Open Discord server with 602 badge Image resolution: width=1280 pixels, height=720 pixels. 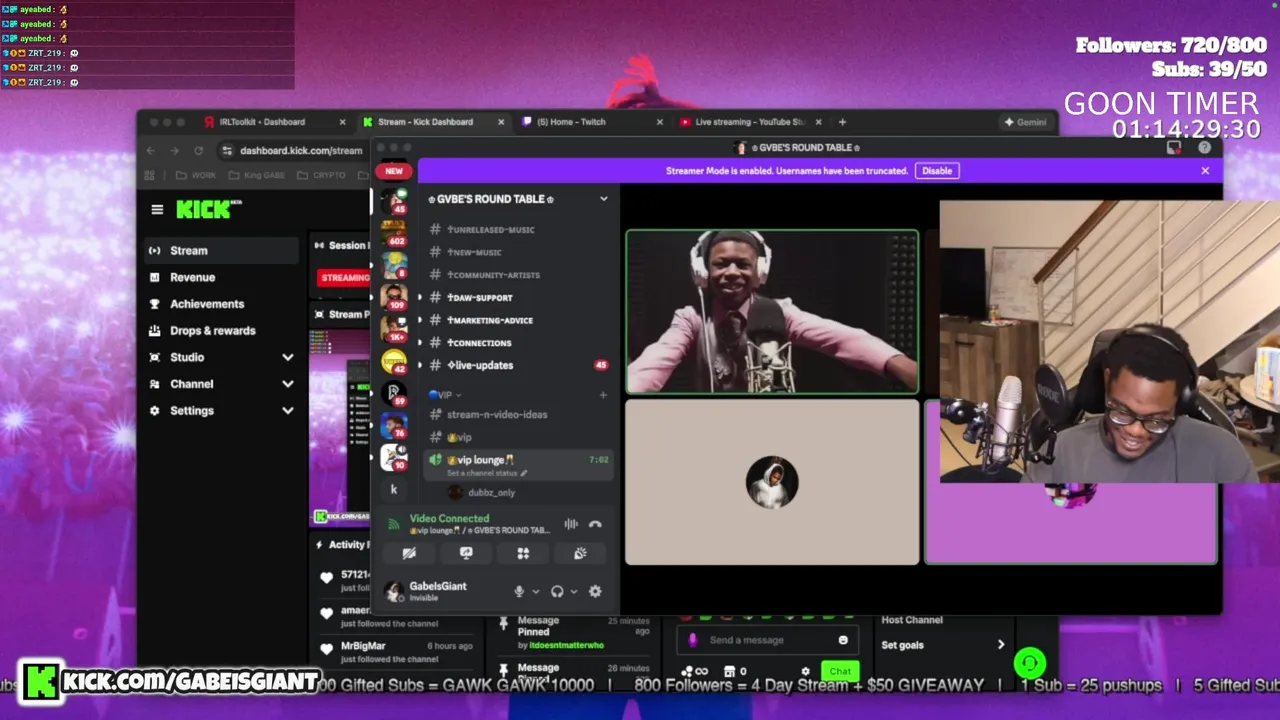pyautogui.click(x=394, y=233)
